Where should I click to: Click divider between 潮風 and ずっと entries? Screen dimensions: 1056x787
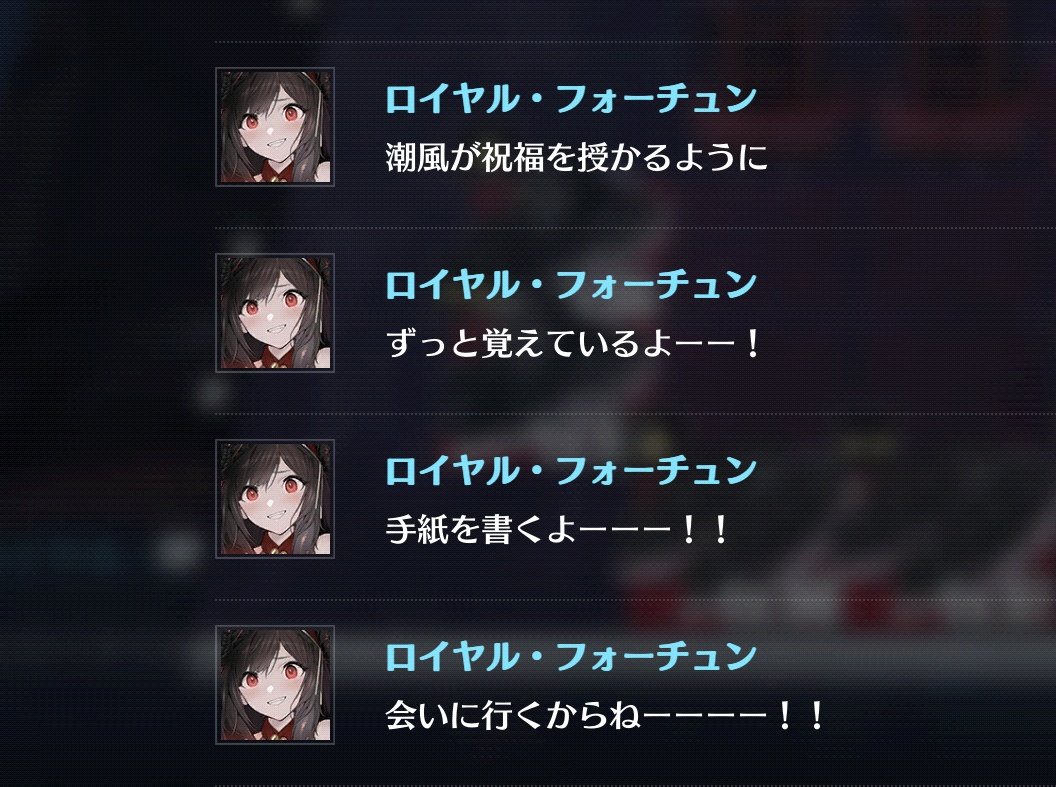[635, 228]
